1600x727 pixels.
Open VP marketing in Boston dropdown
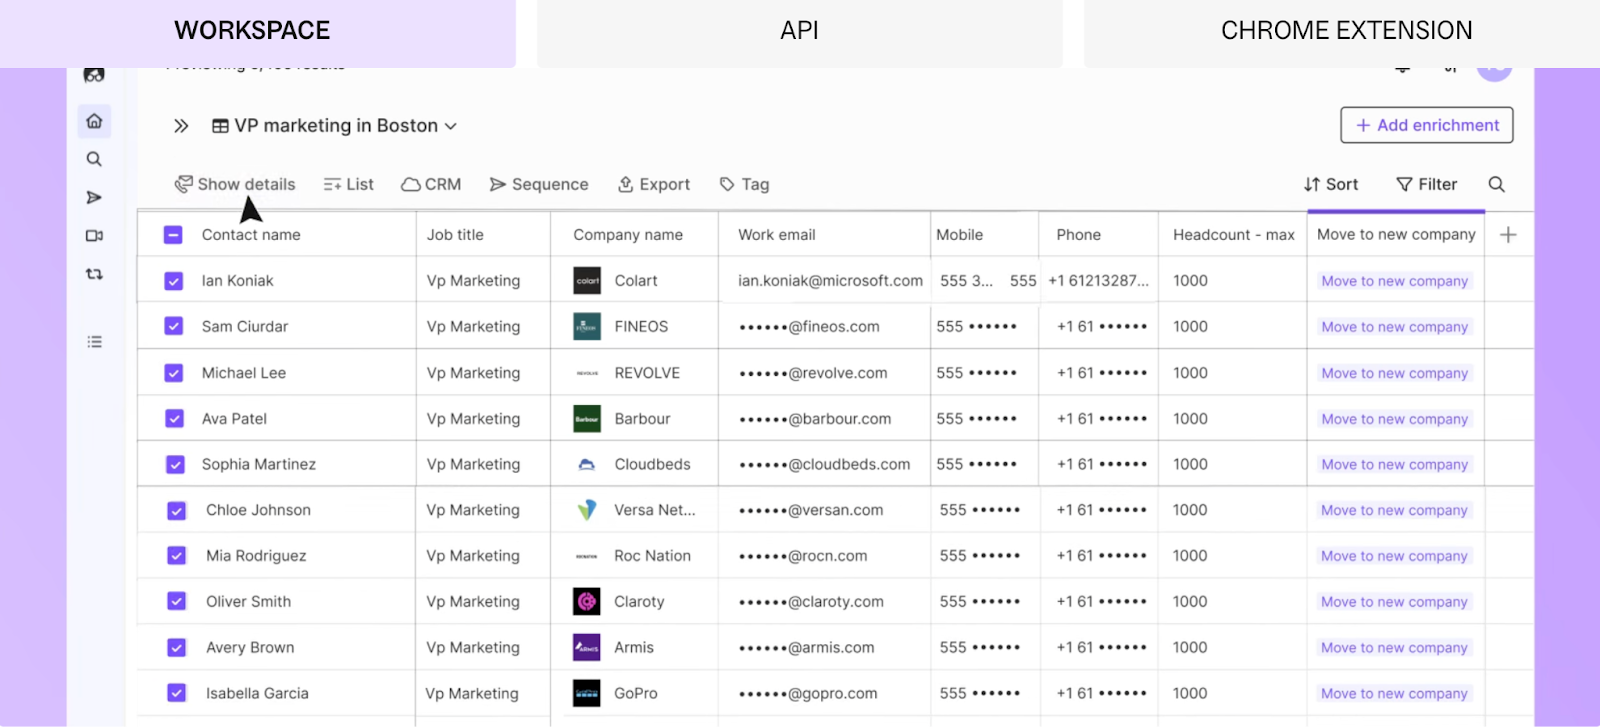pyautogui.click(x=334, y=126)
